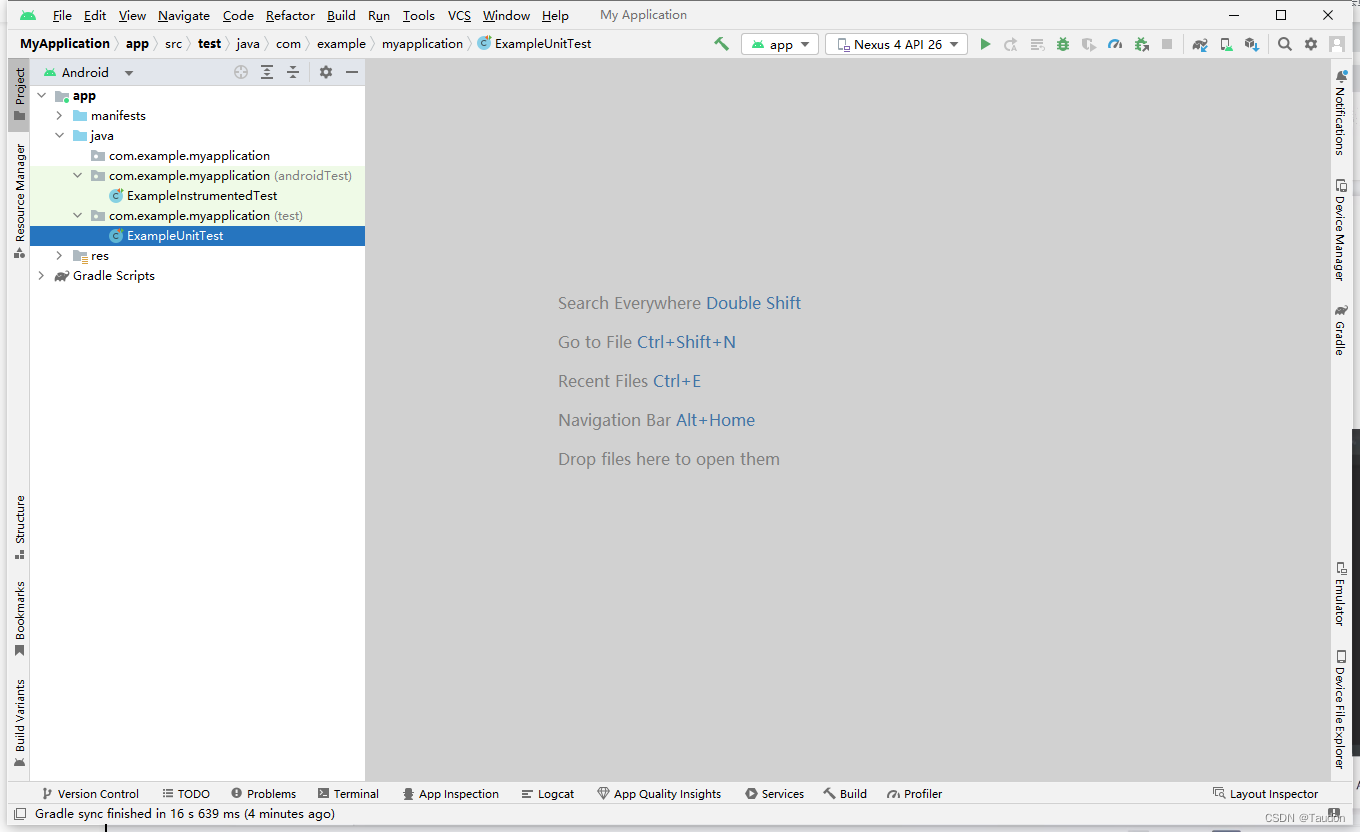1360x832 pixels.
Task: Open the Refactor menu
Action: (x=290, y=15)
